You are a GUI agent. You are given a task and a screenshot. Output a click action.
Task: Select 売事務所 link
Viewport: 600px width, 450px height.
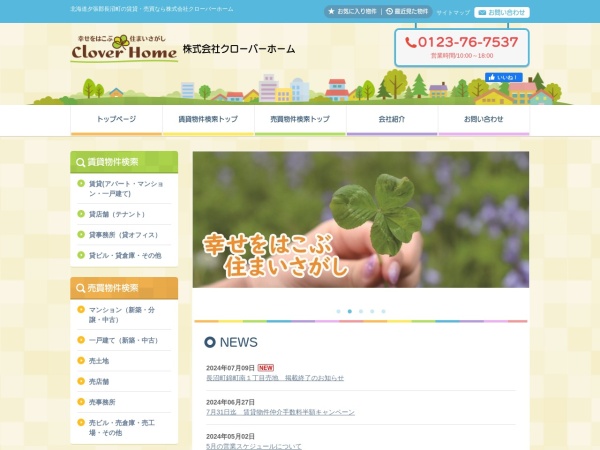pos(102,402)
